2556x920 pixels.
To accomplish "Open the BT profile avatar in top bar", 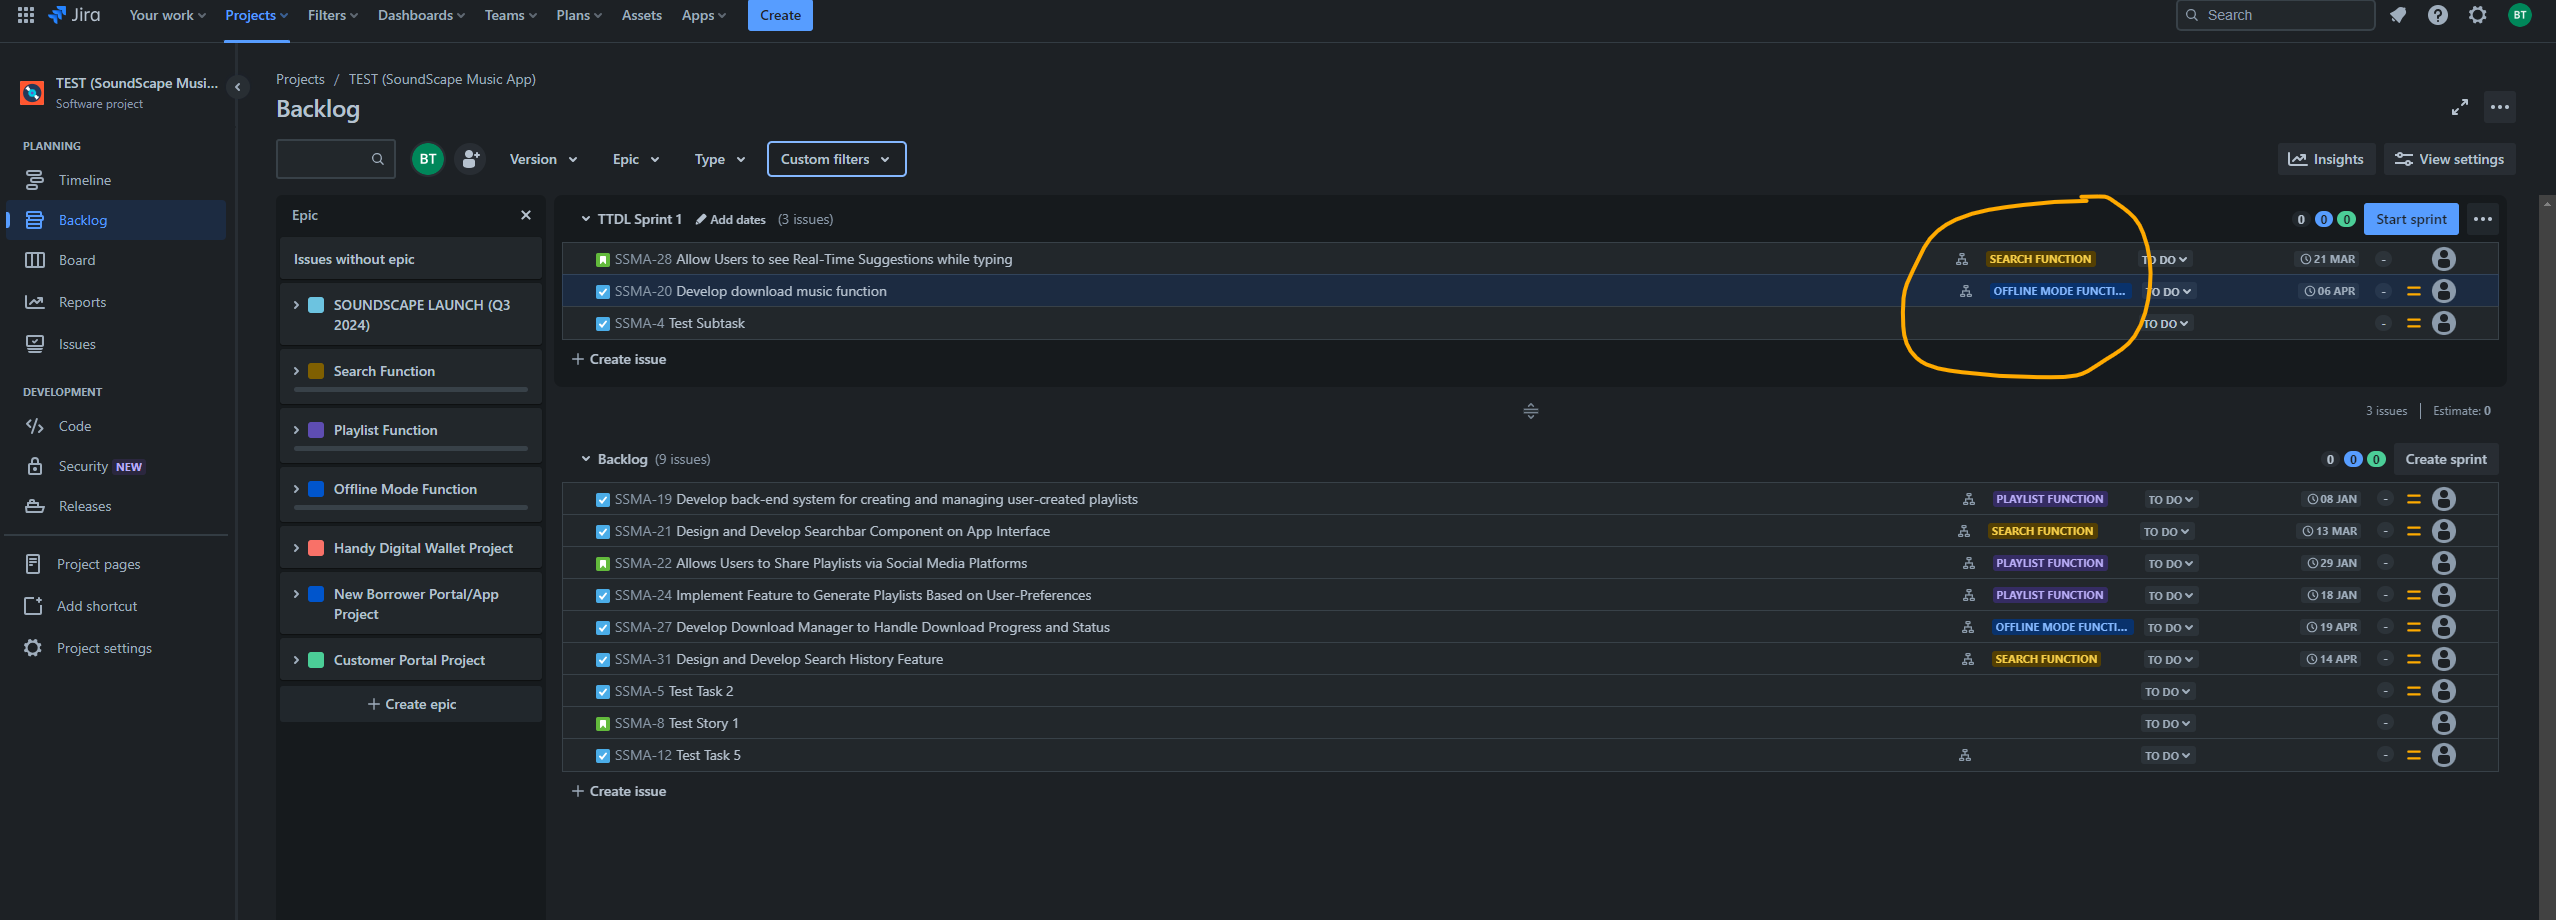I will coord(2520,15).
